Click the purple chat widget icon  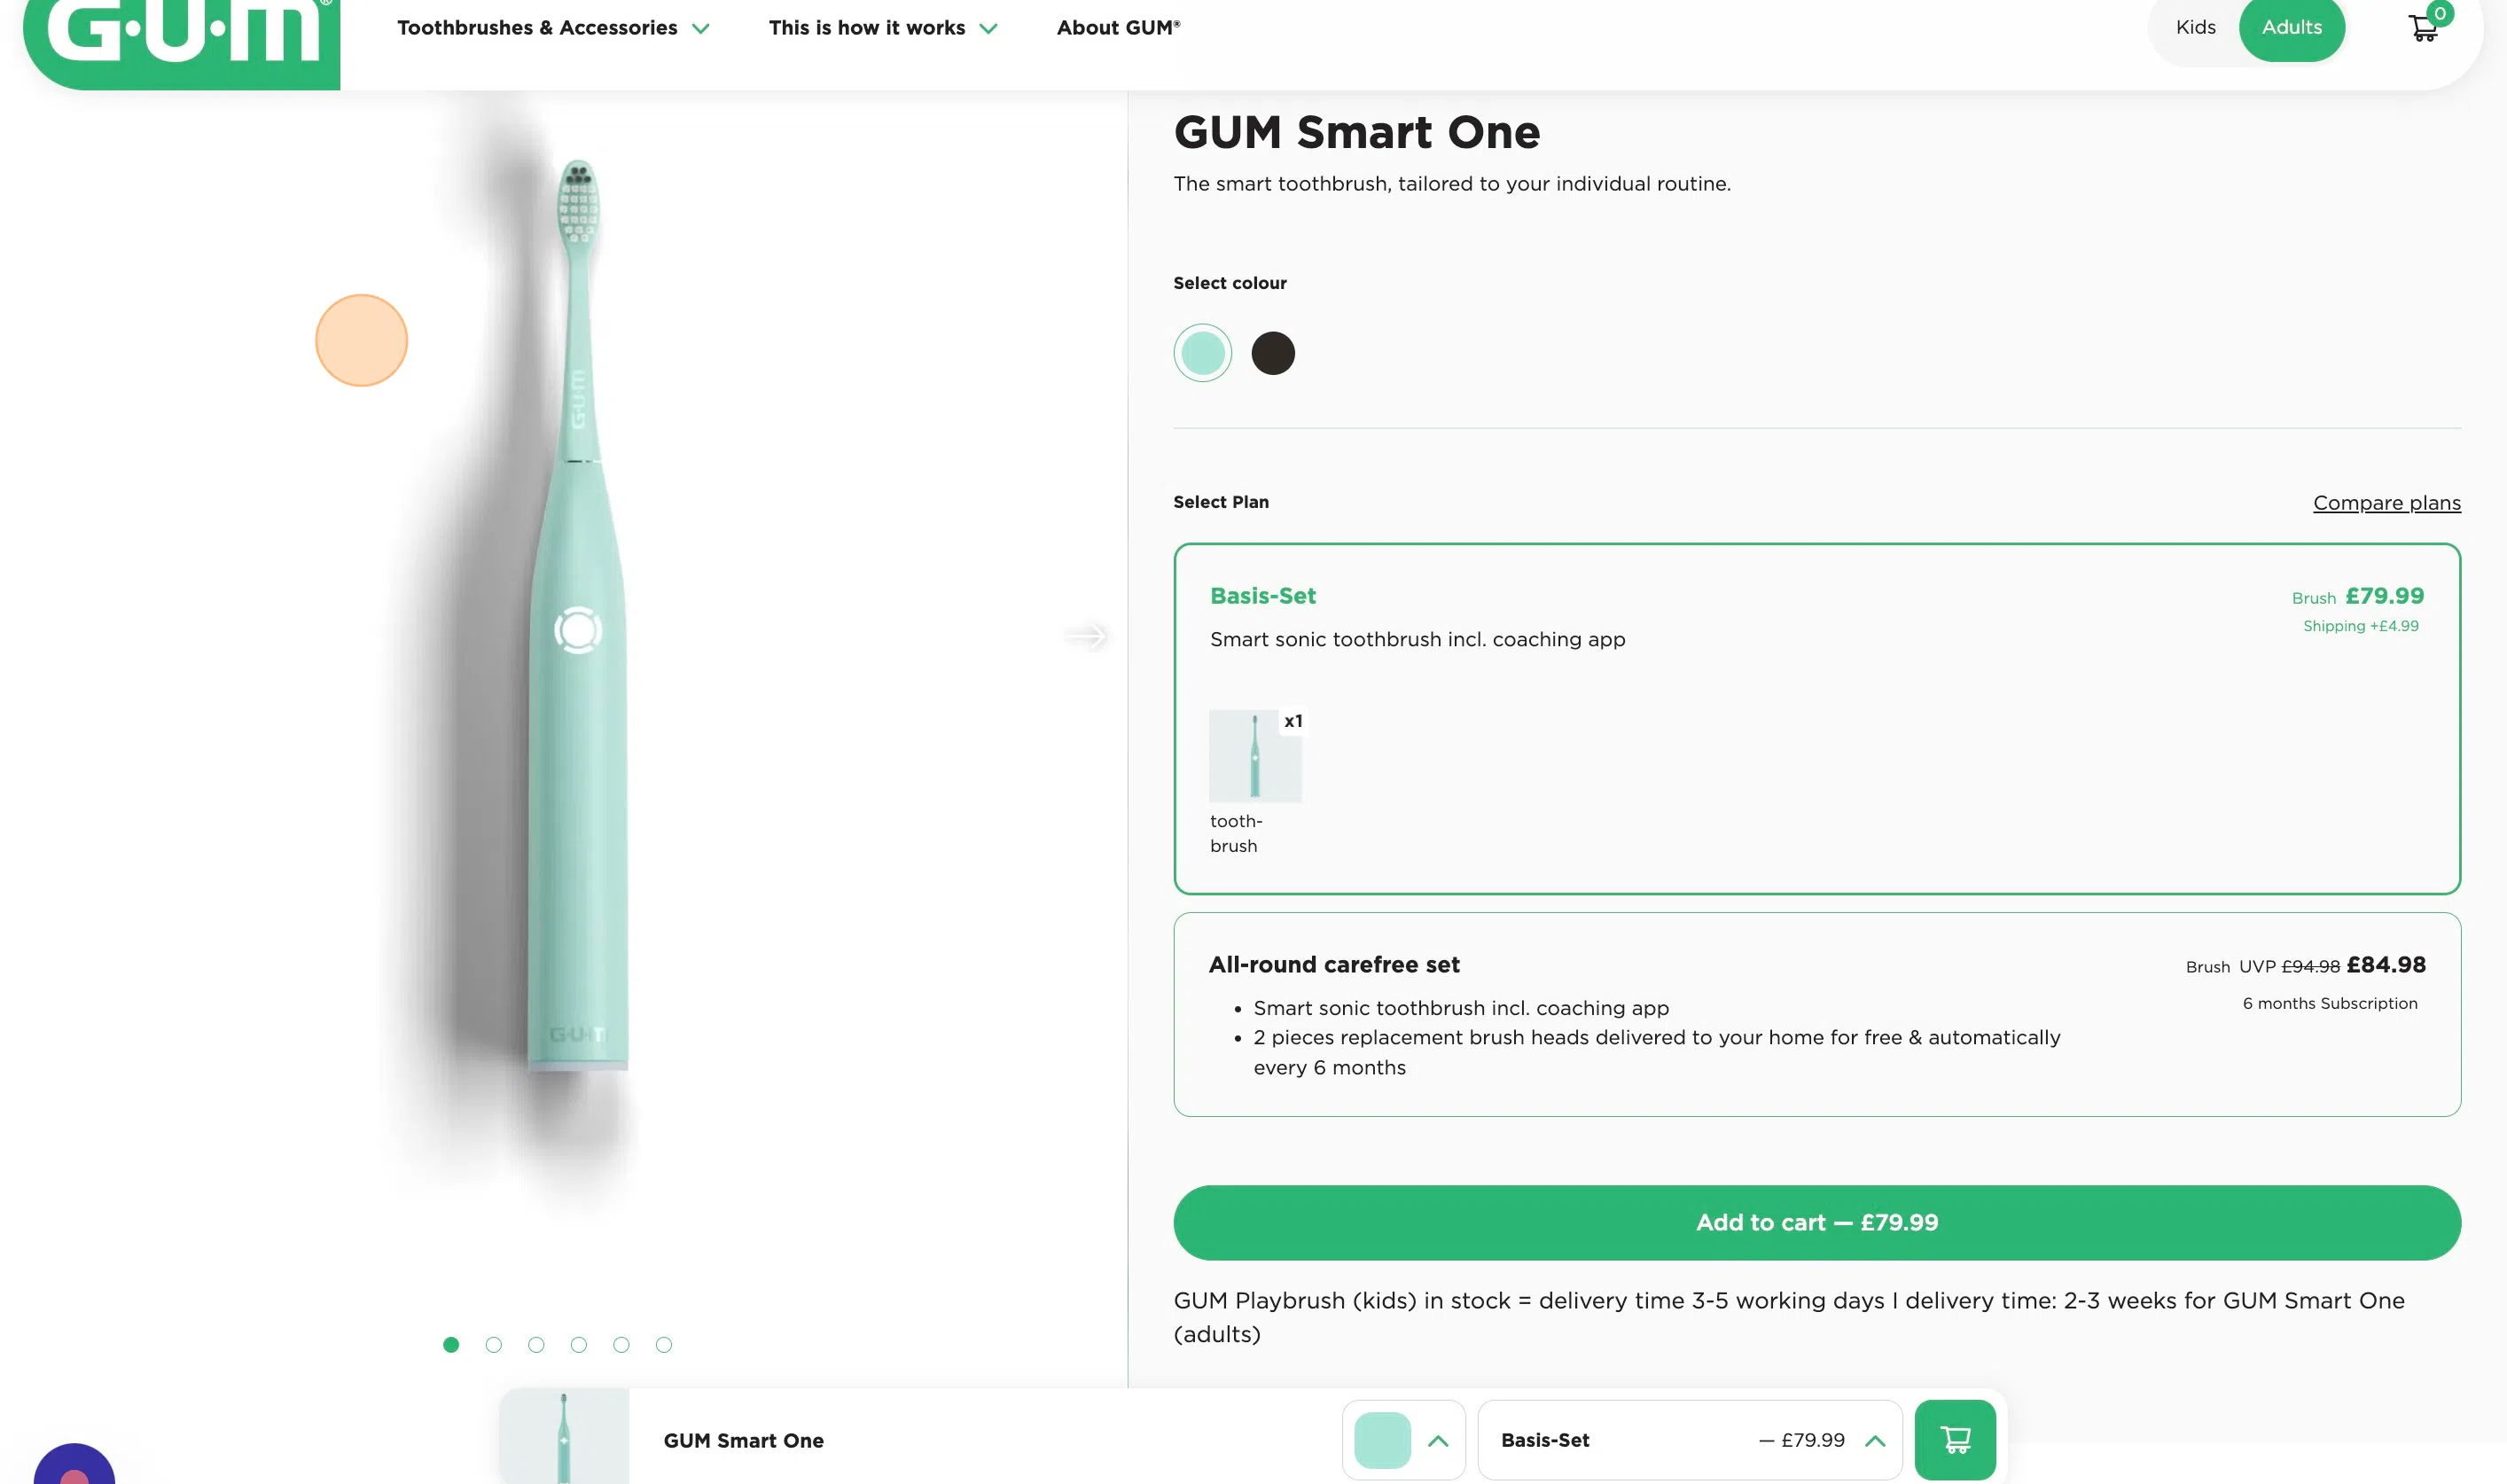coord(74,1467)
